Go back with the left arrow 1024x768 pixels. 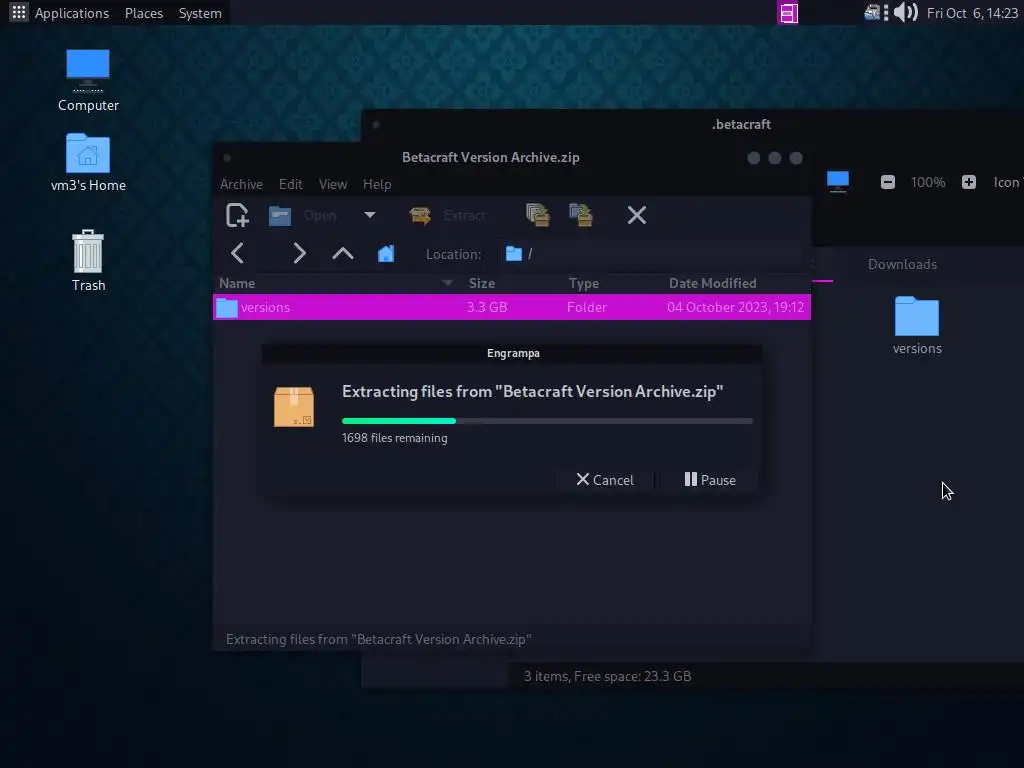pyautogui.click(x=237, y=253)
